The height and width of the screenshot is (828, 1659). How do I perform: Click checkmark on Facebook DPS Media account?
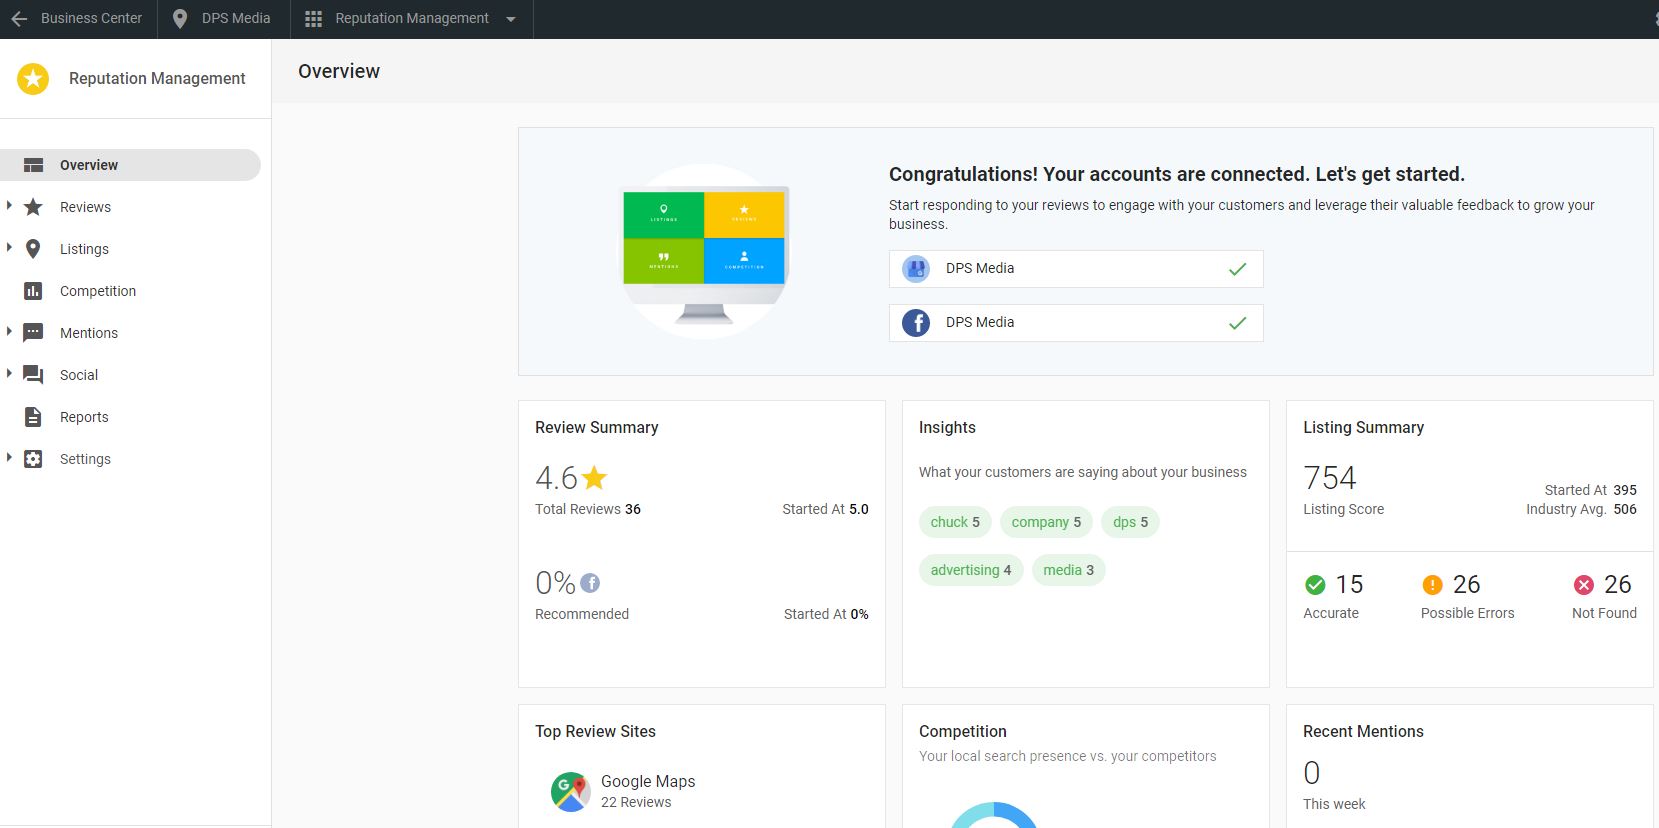click(1237, 323)
